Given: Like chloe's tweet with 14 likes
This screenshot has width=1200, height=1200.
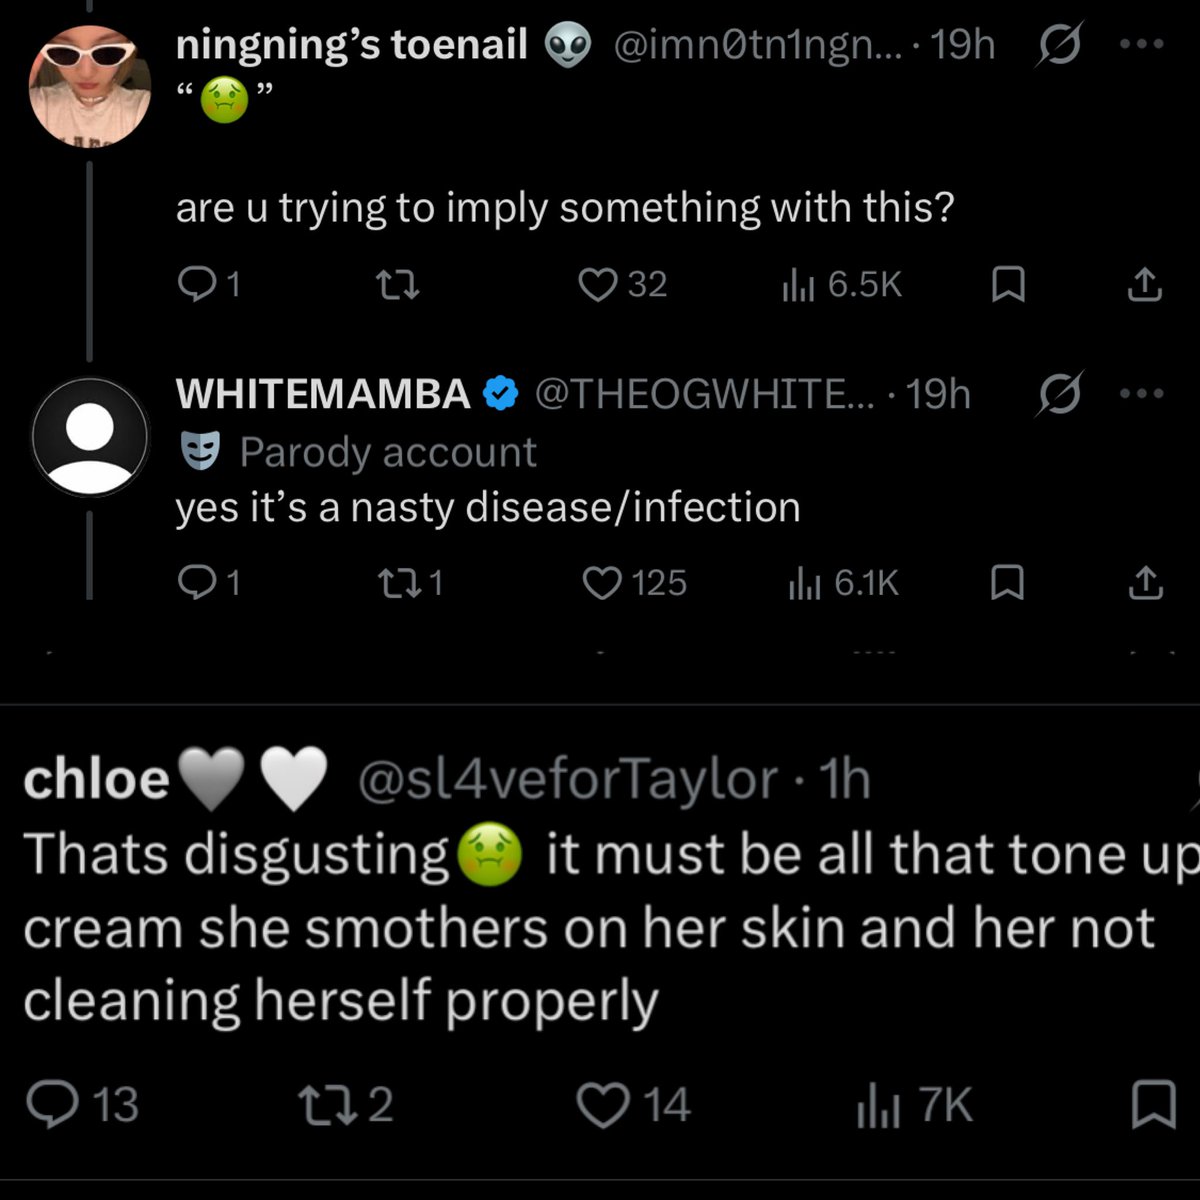Looking at the screenshot, I should click(634, 1105).
